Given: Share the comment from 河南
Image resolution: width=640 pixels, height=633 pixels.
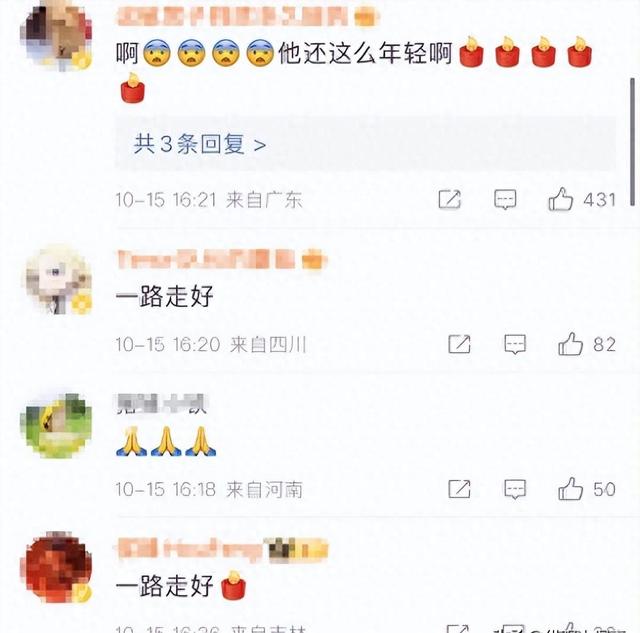Looking at the screenshot, I should (460, 489).
